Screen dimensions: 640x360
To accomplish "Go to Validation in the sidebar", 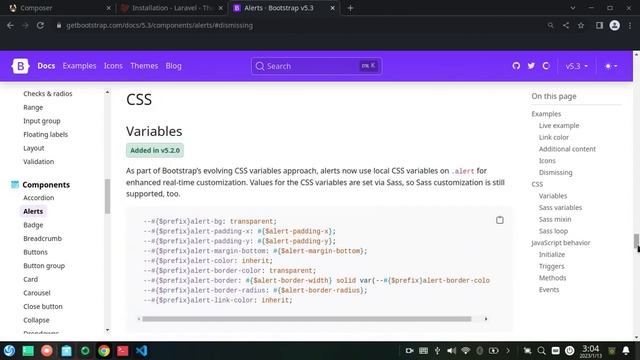I will (x=39, y=162).
